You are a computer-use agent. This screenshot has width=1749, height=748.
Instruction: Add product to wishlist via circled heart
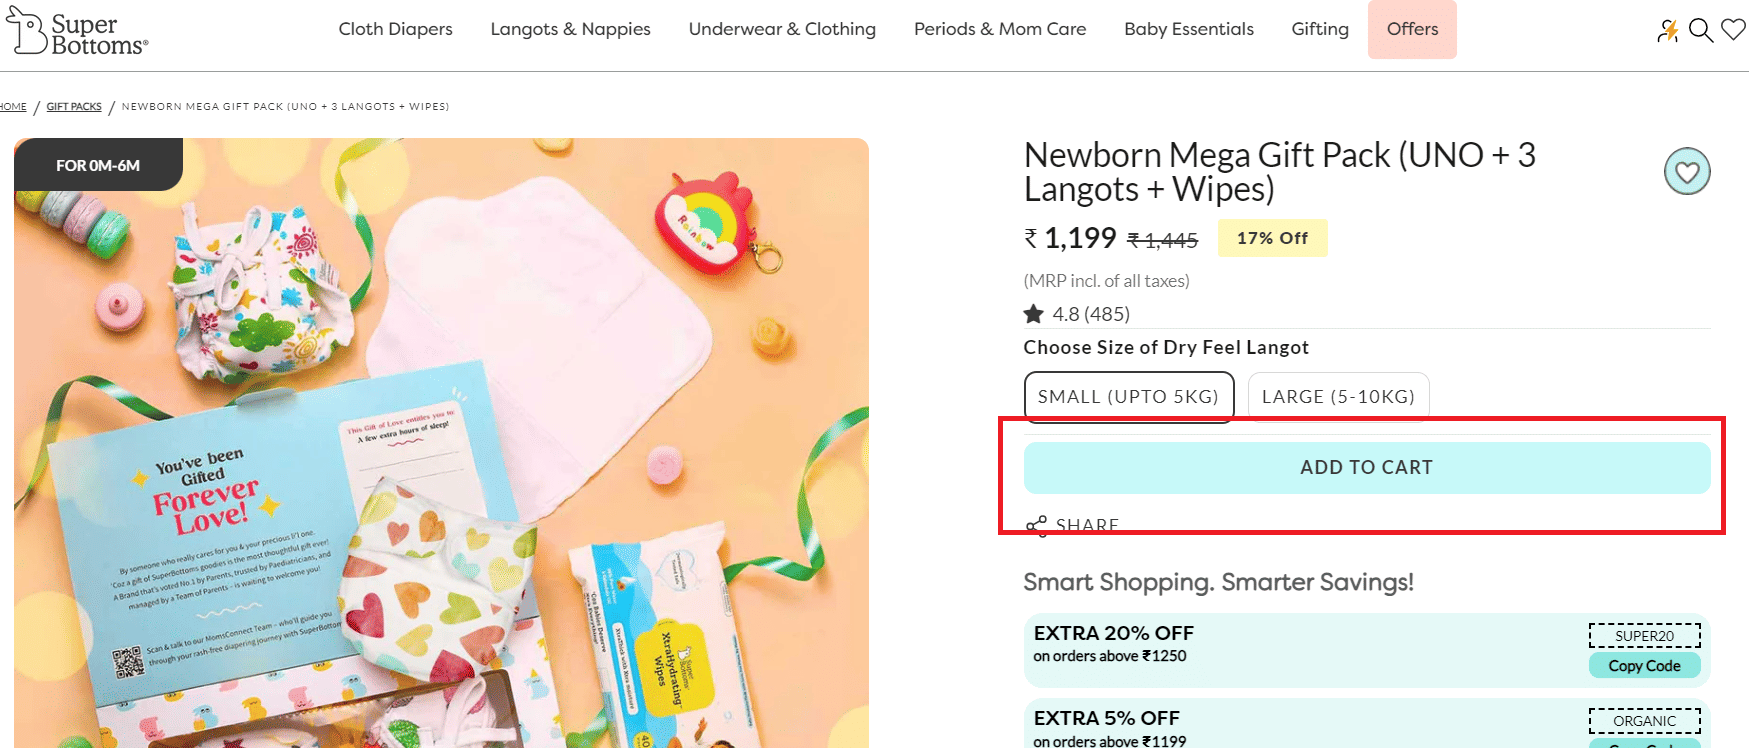point(1687,172)
